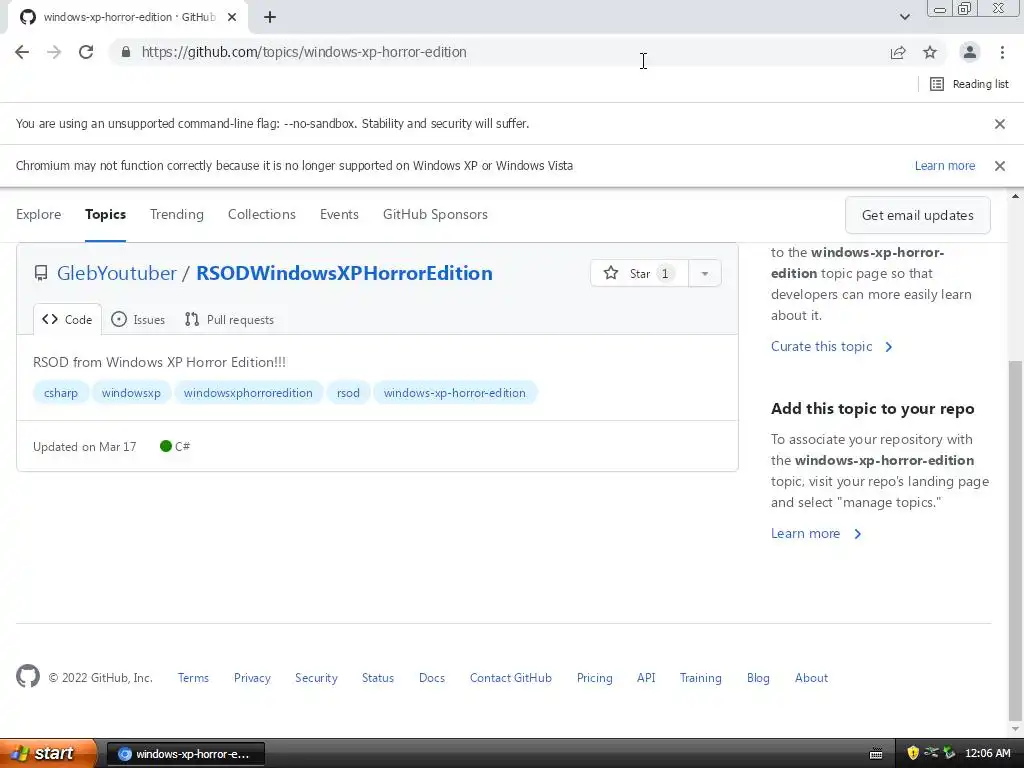Open the Status footer link

click(378, 678)
